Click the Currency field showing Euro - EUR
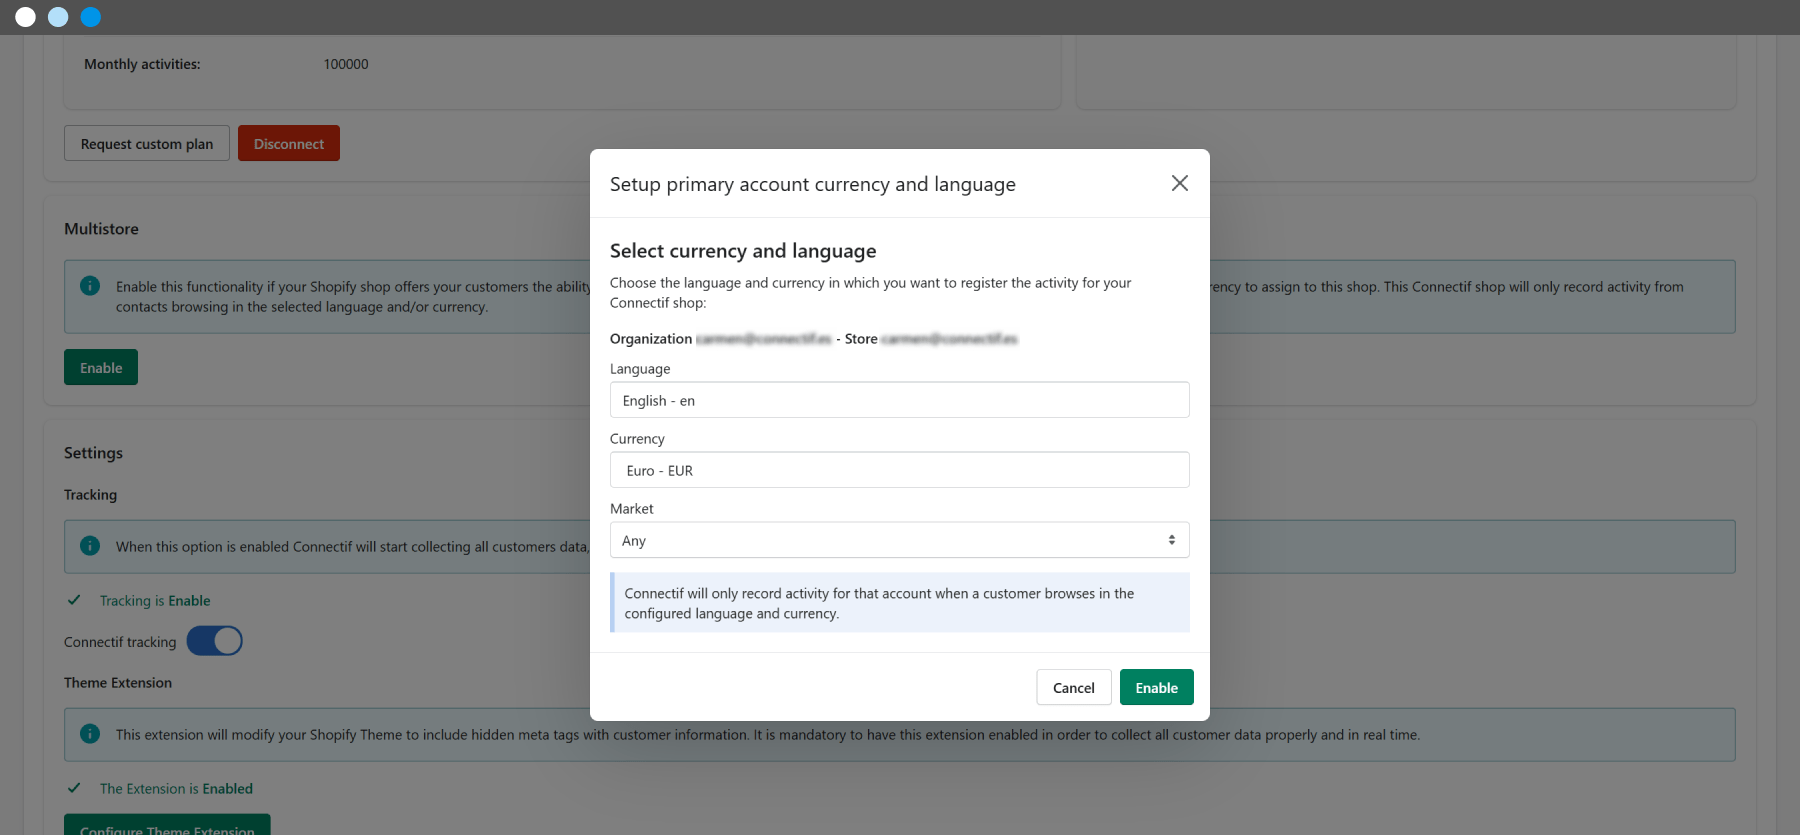Screen dimensions: 1800x835 click(x=899, y=470)
